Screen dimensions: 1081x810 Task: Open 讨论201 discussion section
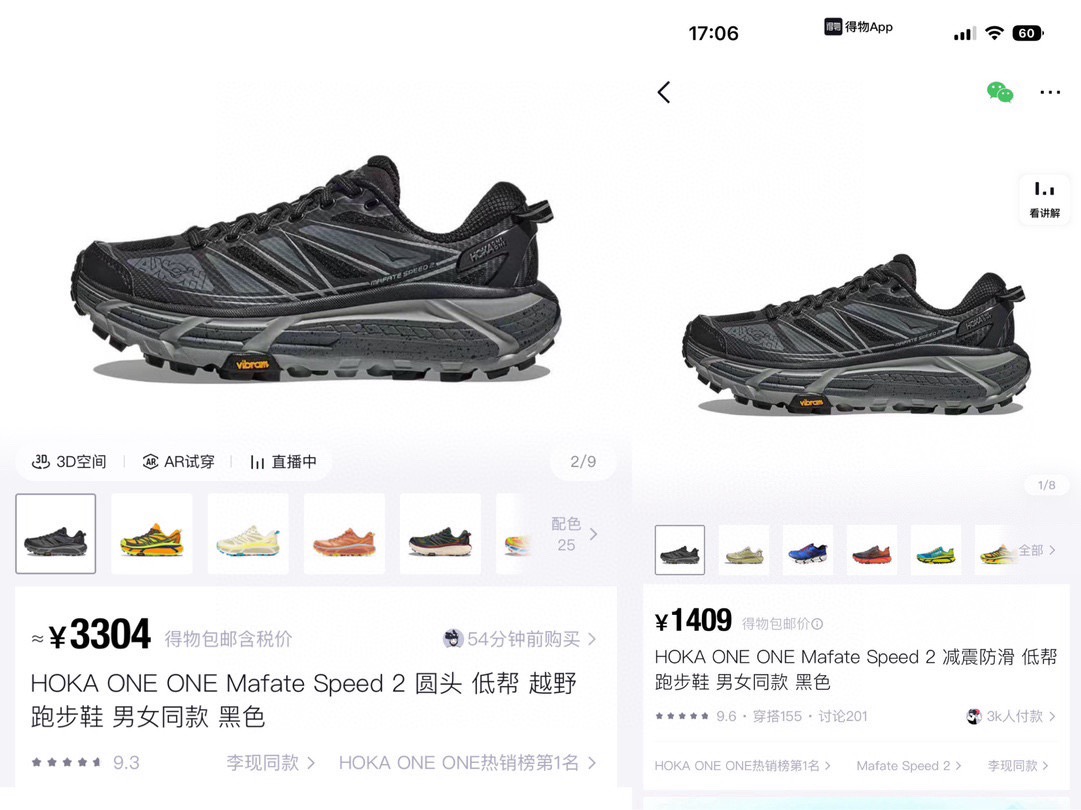[x=842, y=716]
